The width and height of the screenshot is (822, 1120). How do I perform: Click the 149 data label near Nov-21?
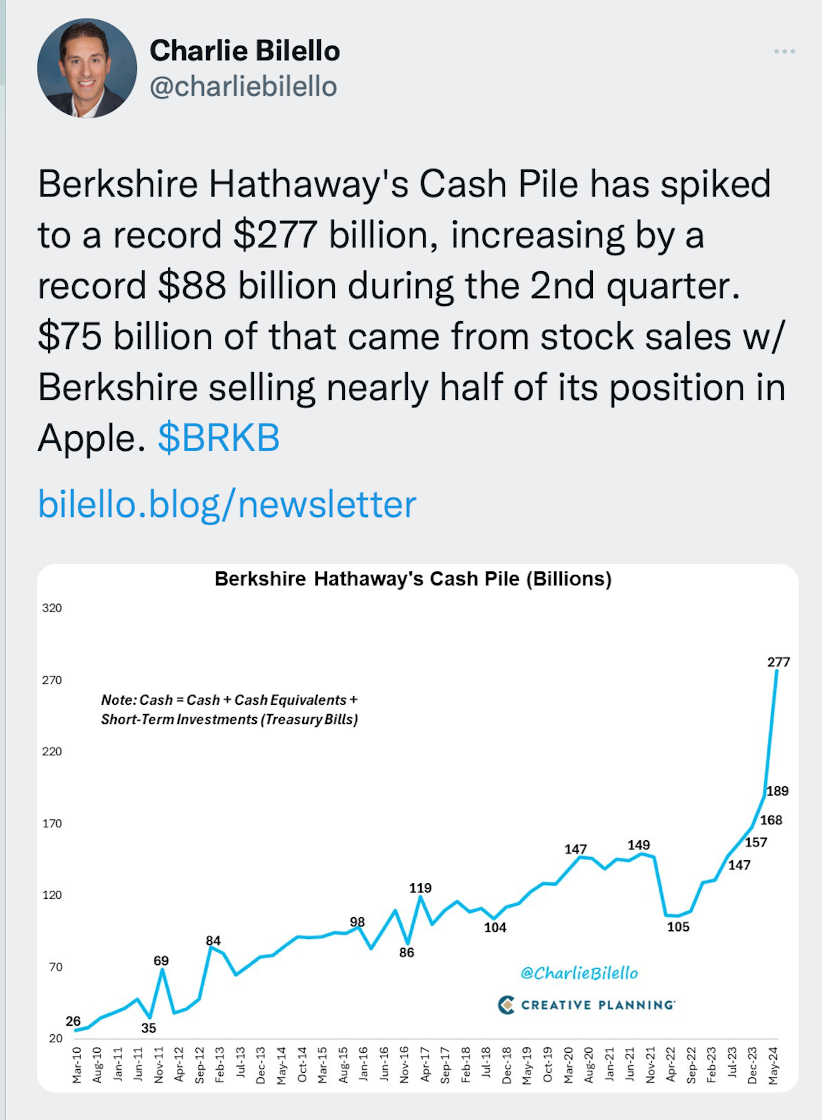638,845
